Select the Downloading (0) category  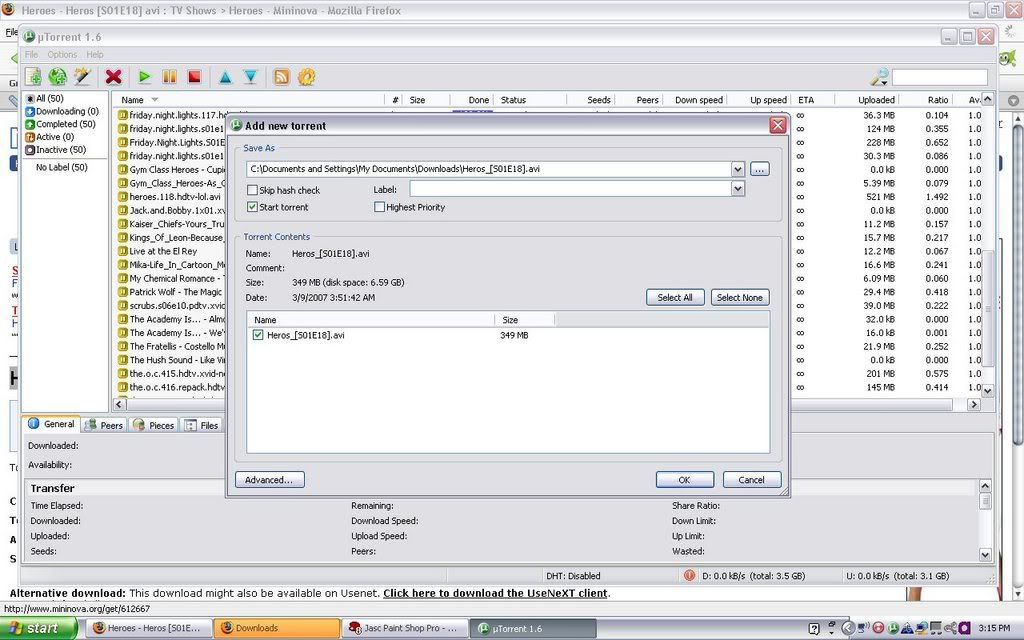(x=62, y=111)
